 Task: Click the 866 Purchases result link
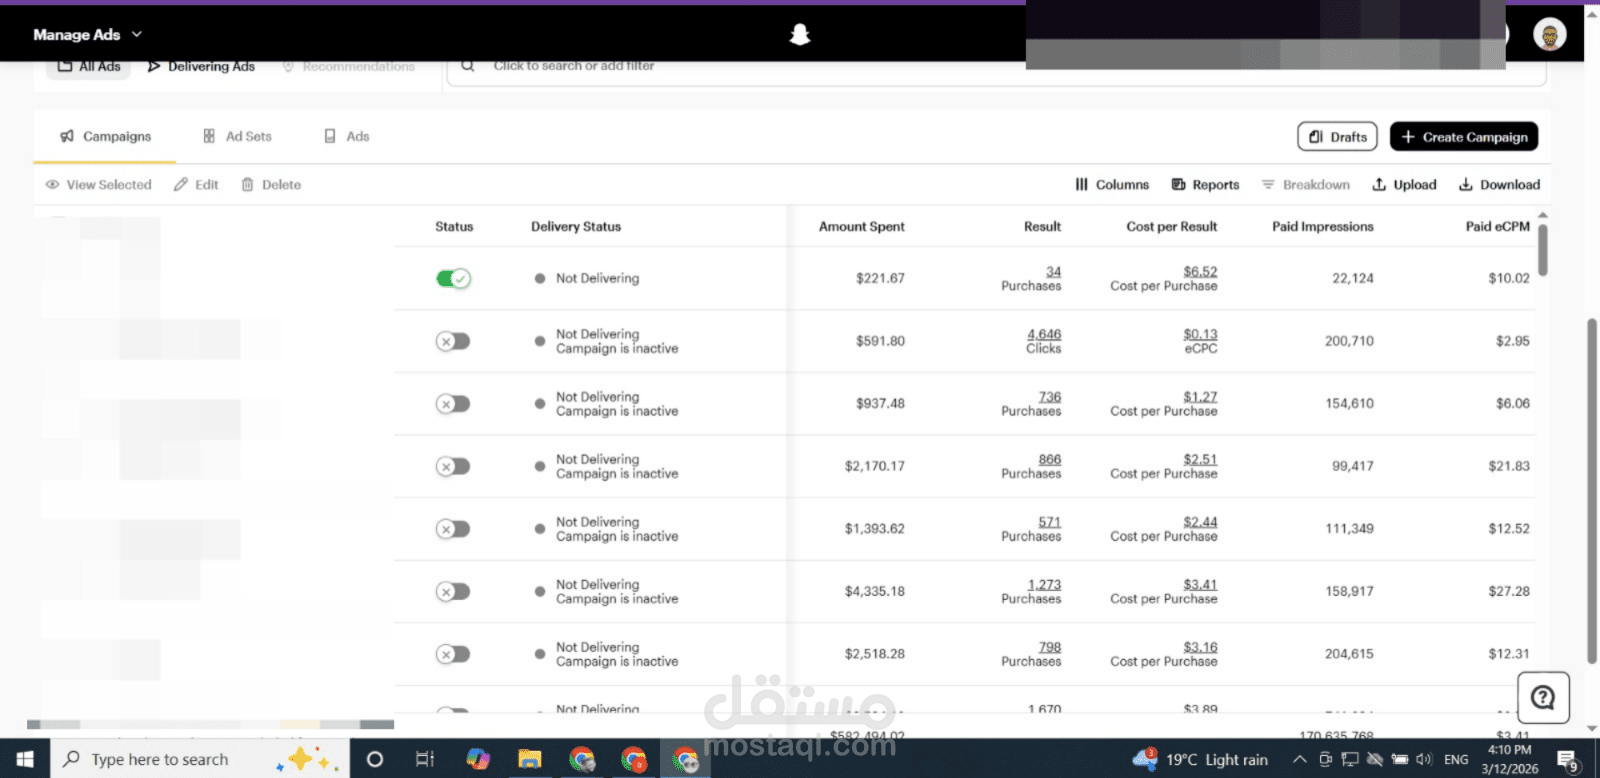pos(1050,460)
